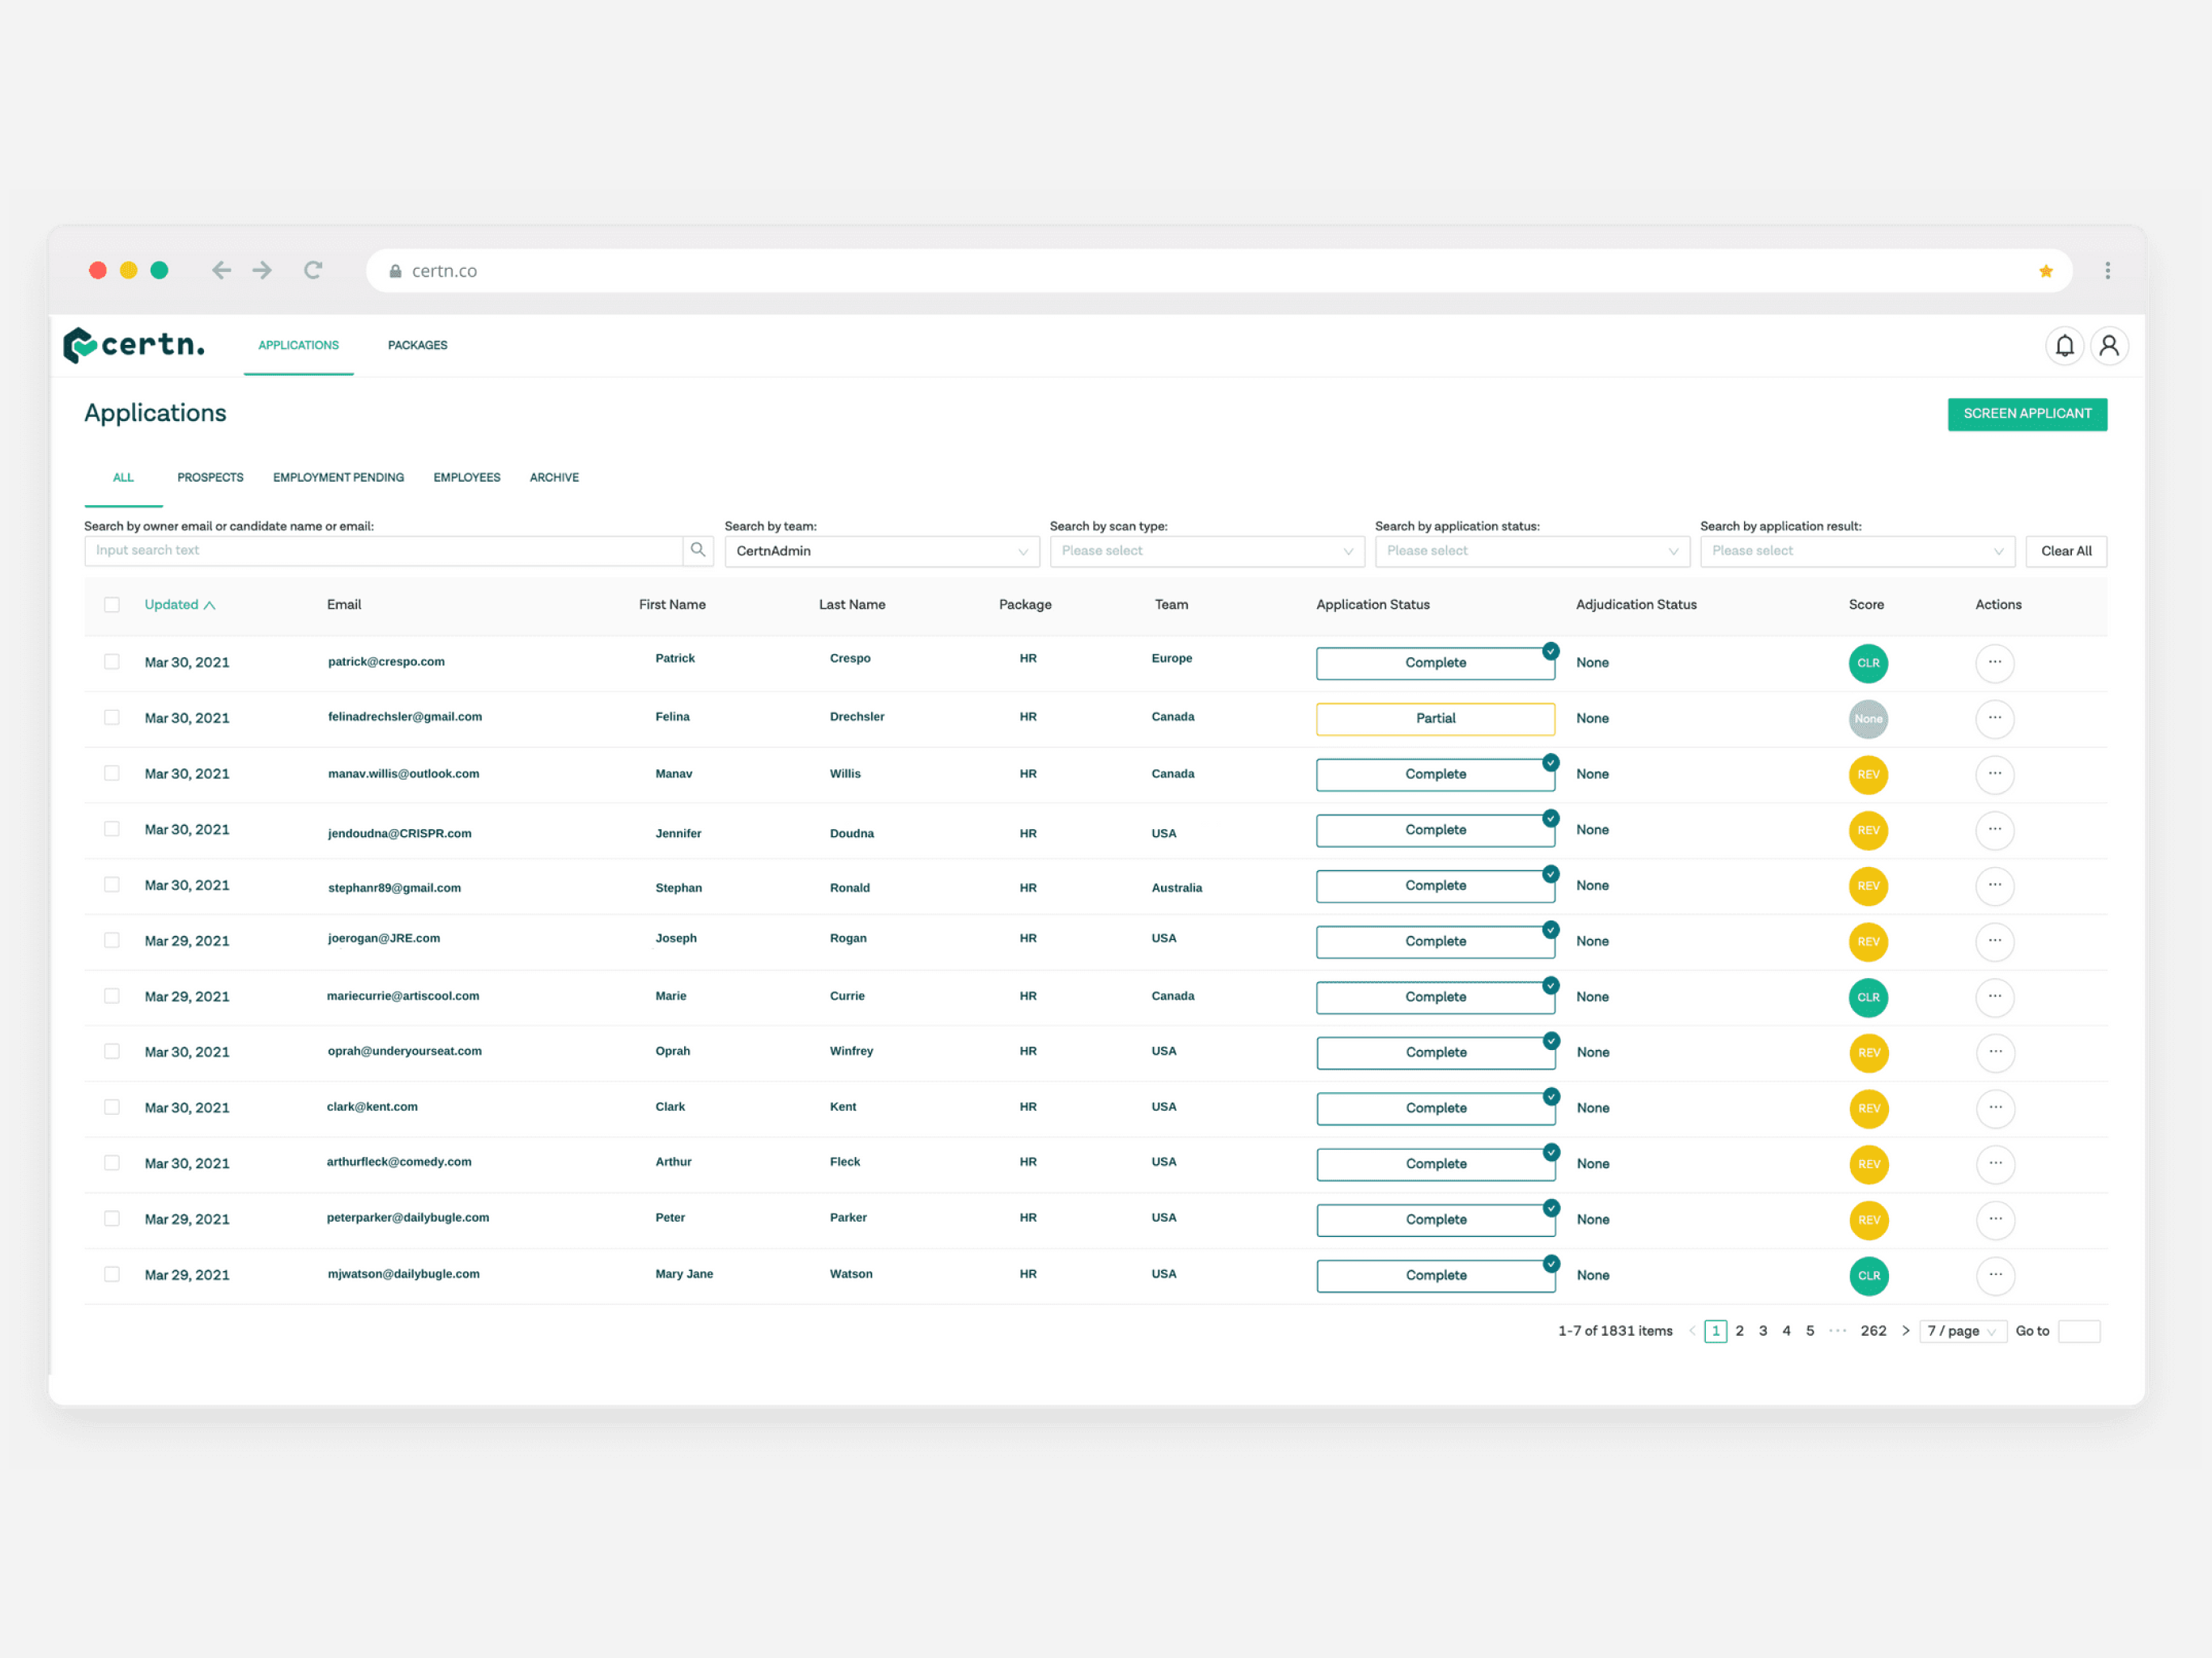Click the browser reload icon

click(x=313, y=270)
